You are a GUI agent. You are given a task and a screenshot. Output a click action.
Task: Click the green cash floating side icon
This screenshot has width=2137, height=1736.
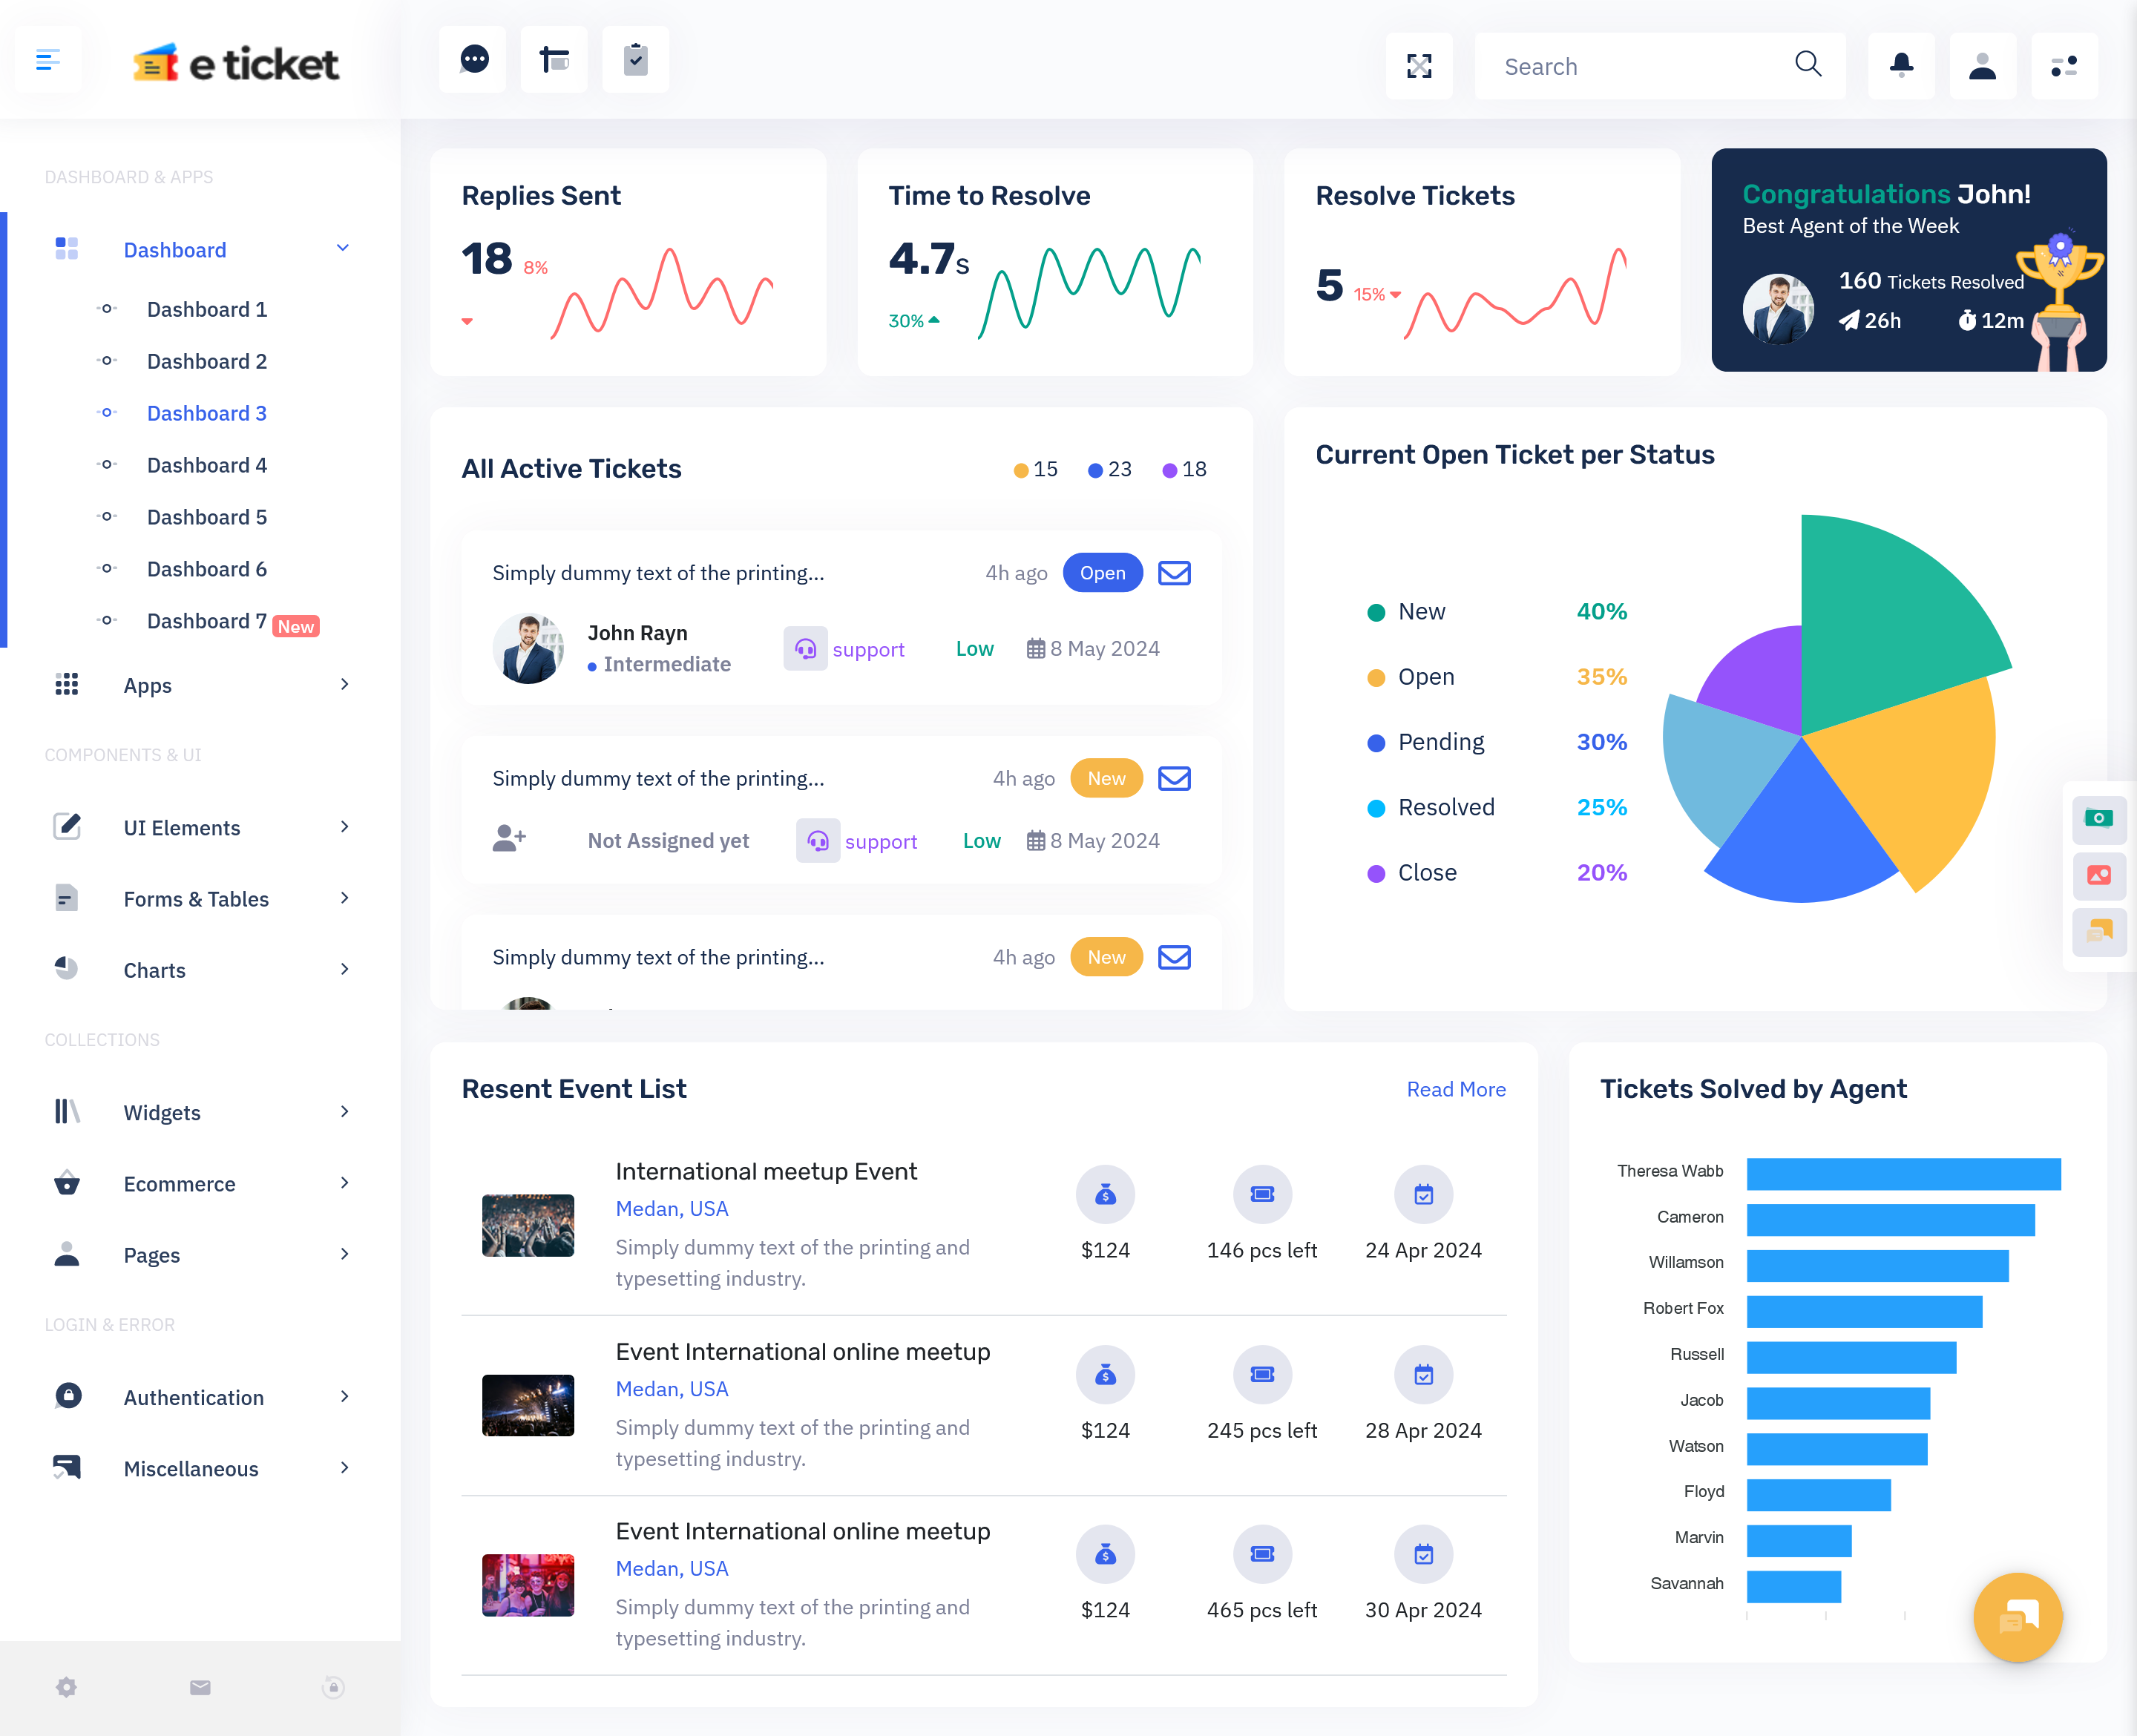(2099, 819)
